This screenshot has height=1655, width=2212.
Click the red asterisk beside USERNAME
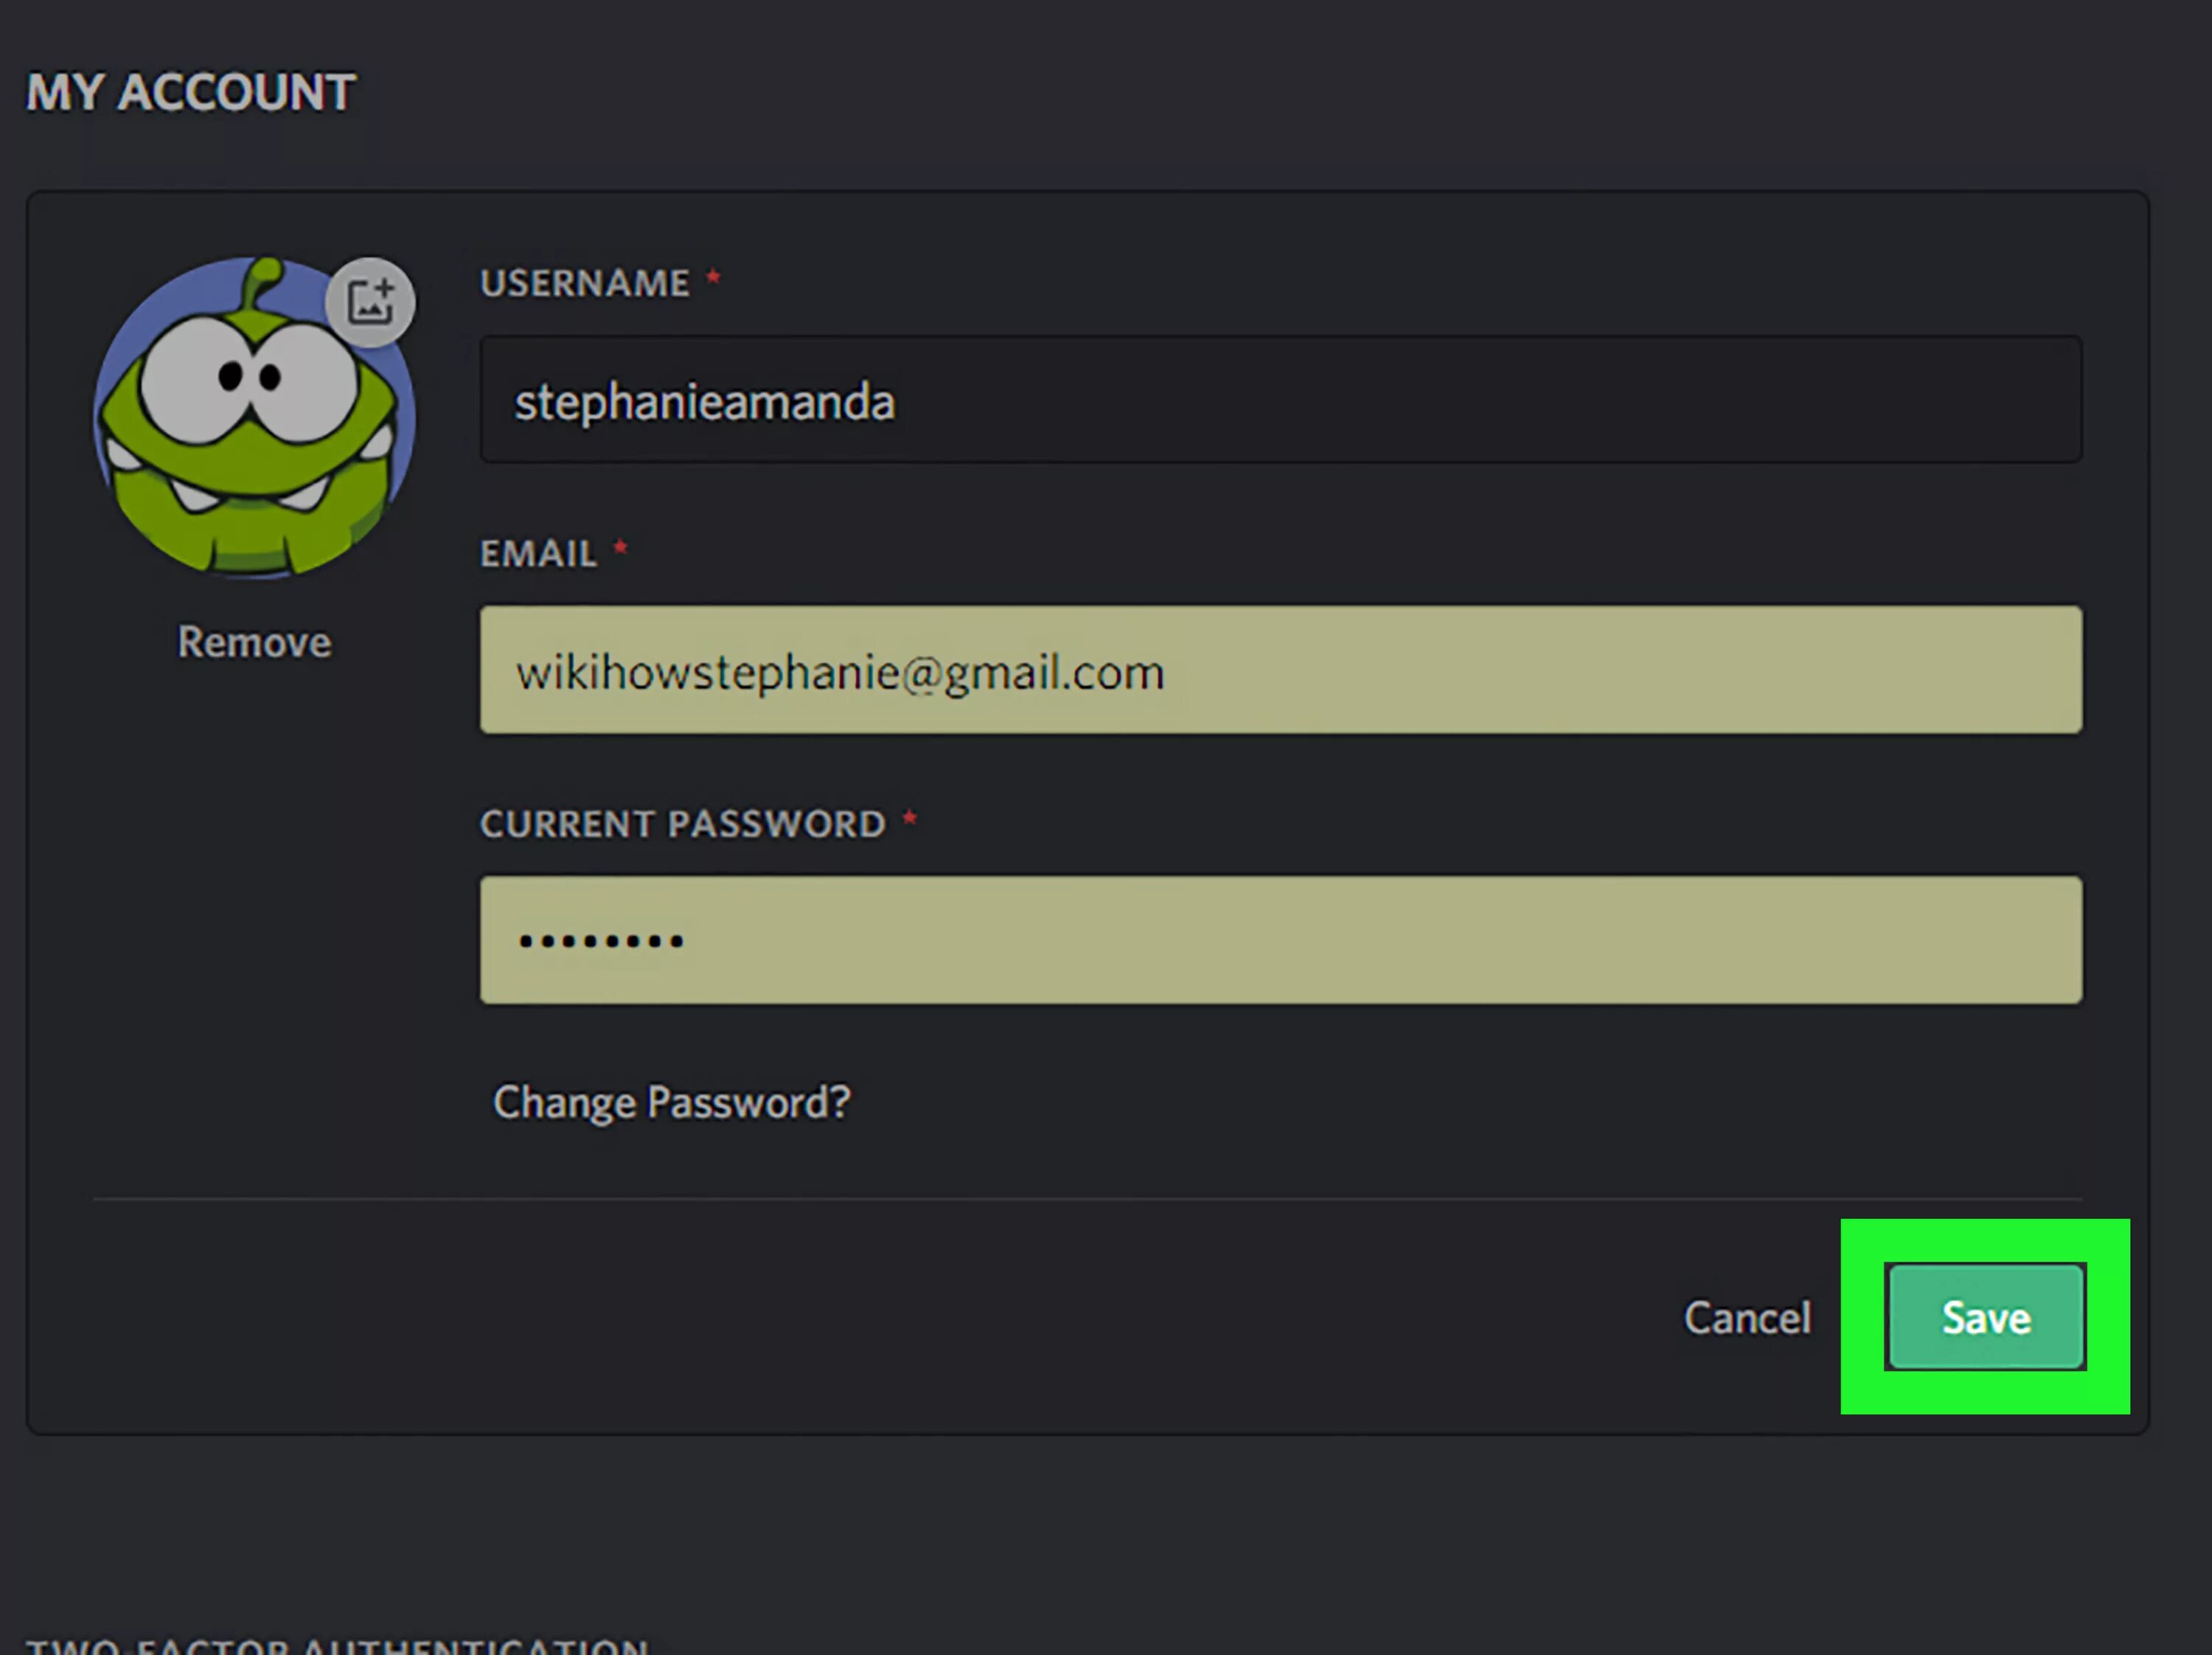click(x=713, y=277)
